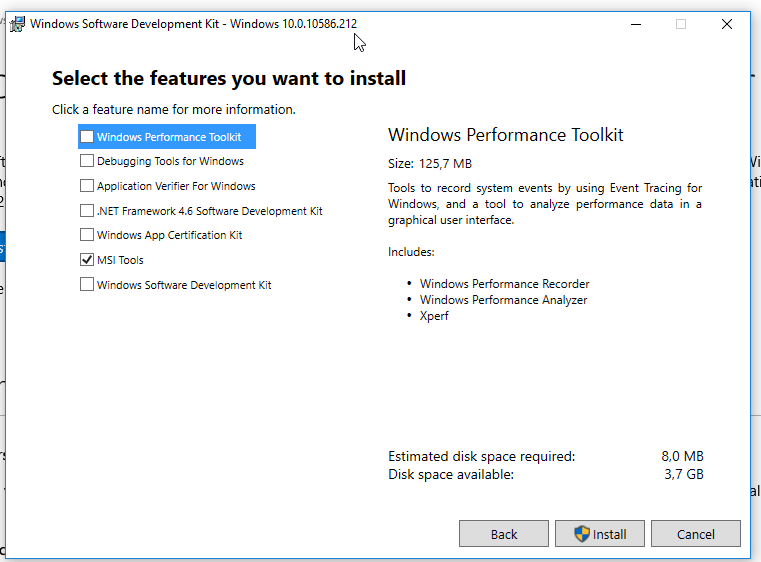Select the Windows Performance Toolkit feature name
Image resolution: width=761 pixels, height=562 pixels.
click(169, 137)
